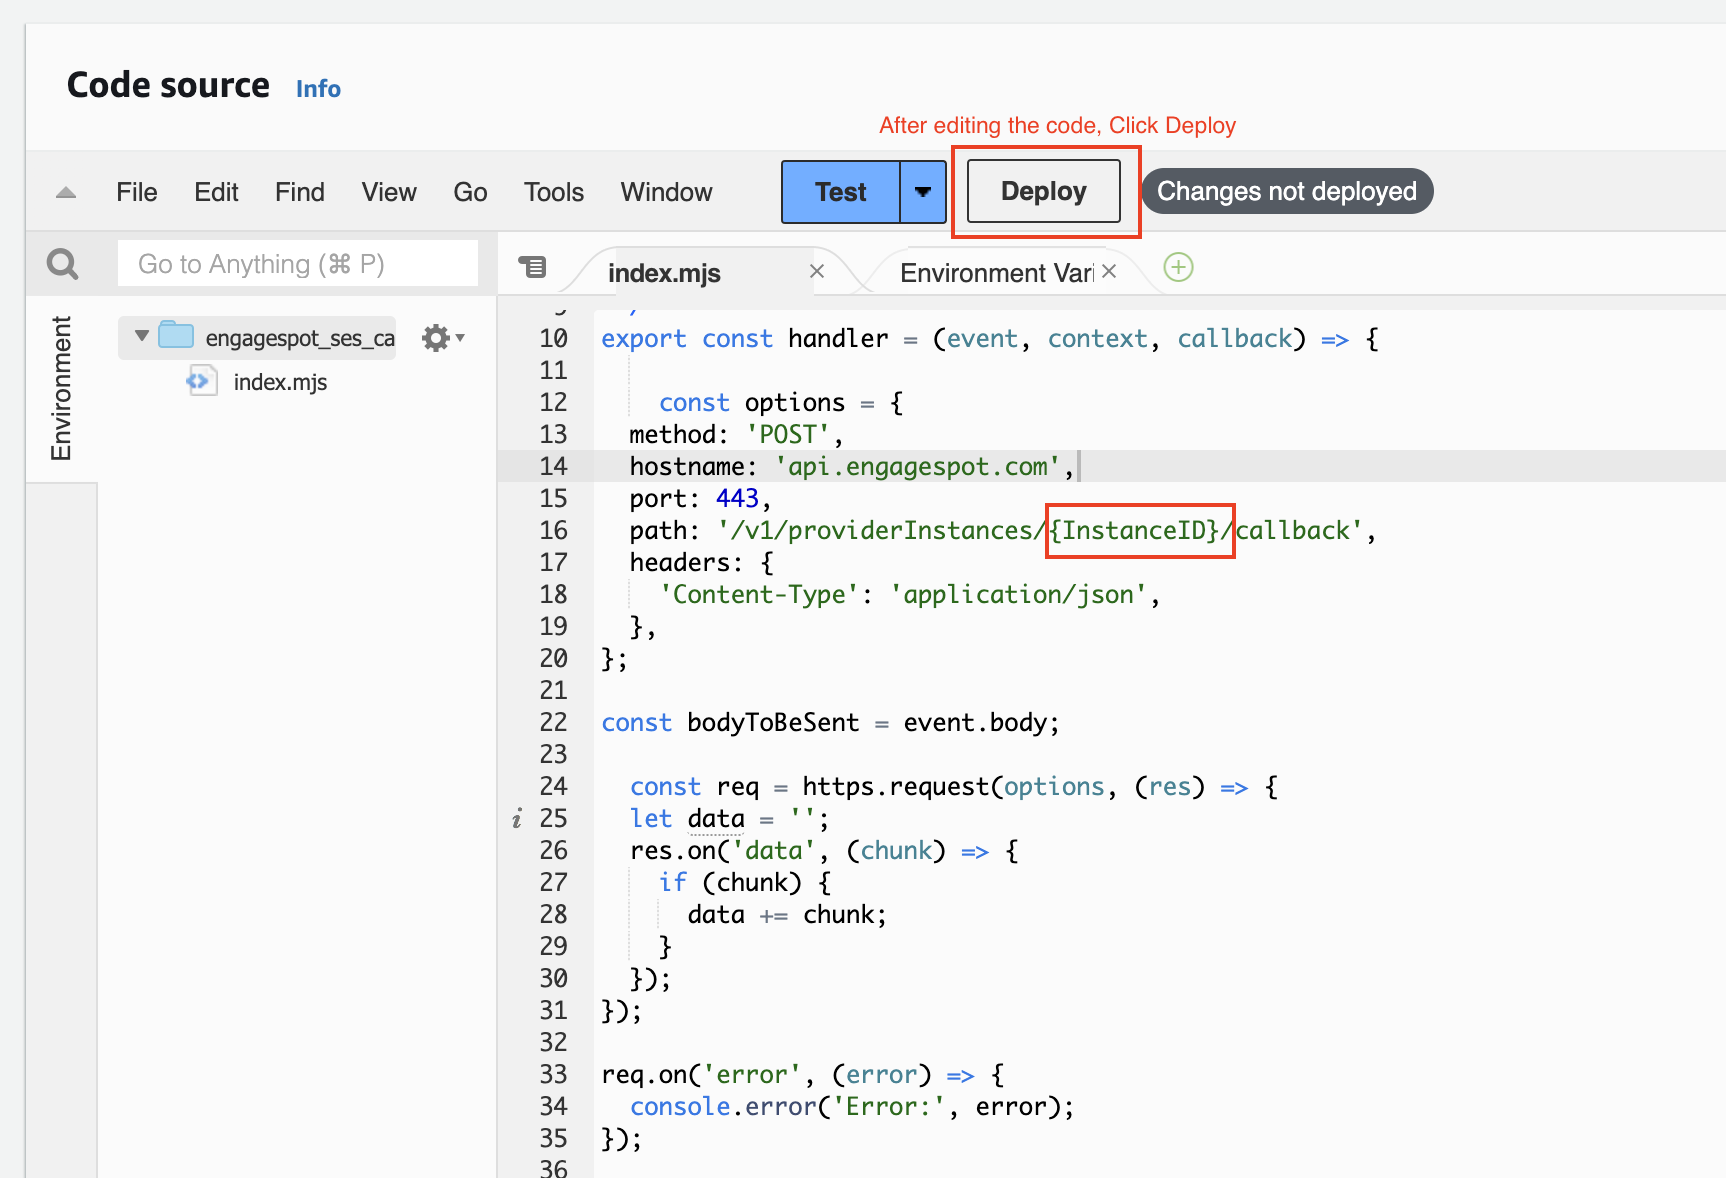Collapse the menu bar with the up arrow

point(66,192)
